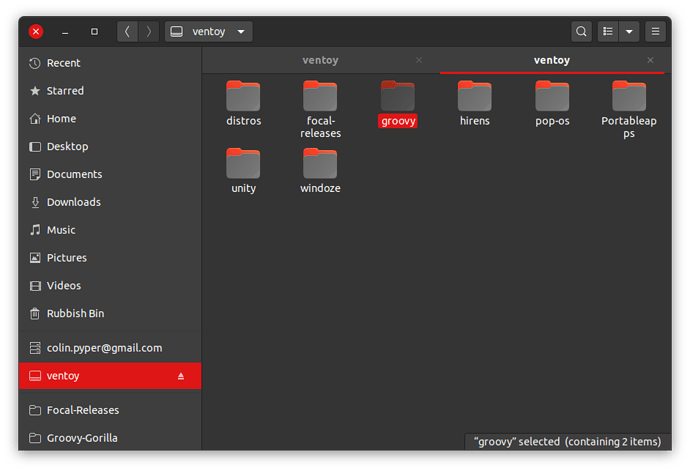
Task: Select the groovy folder icon
Action: click(x=397, y=95)
